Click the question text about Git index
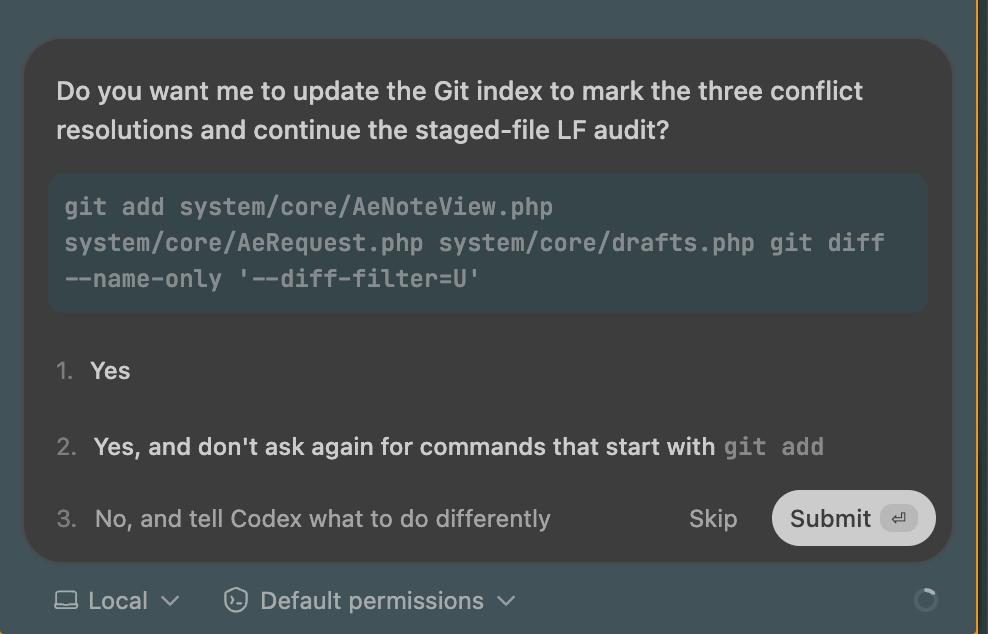988x634 pixels. (x=459, y=110)
